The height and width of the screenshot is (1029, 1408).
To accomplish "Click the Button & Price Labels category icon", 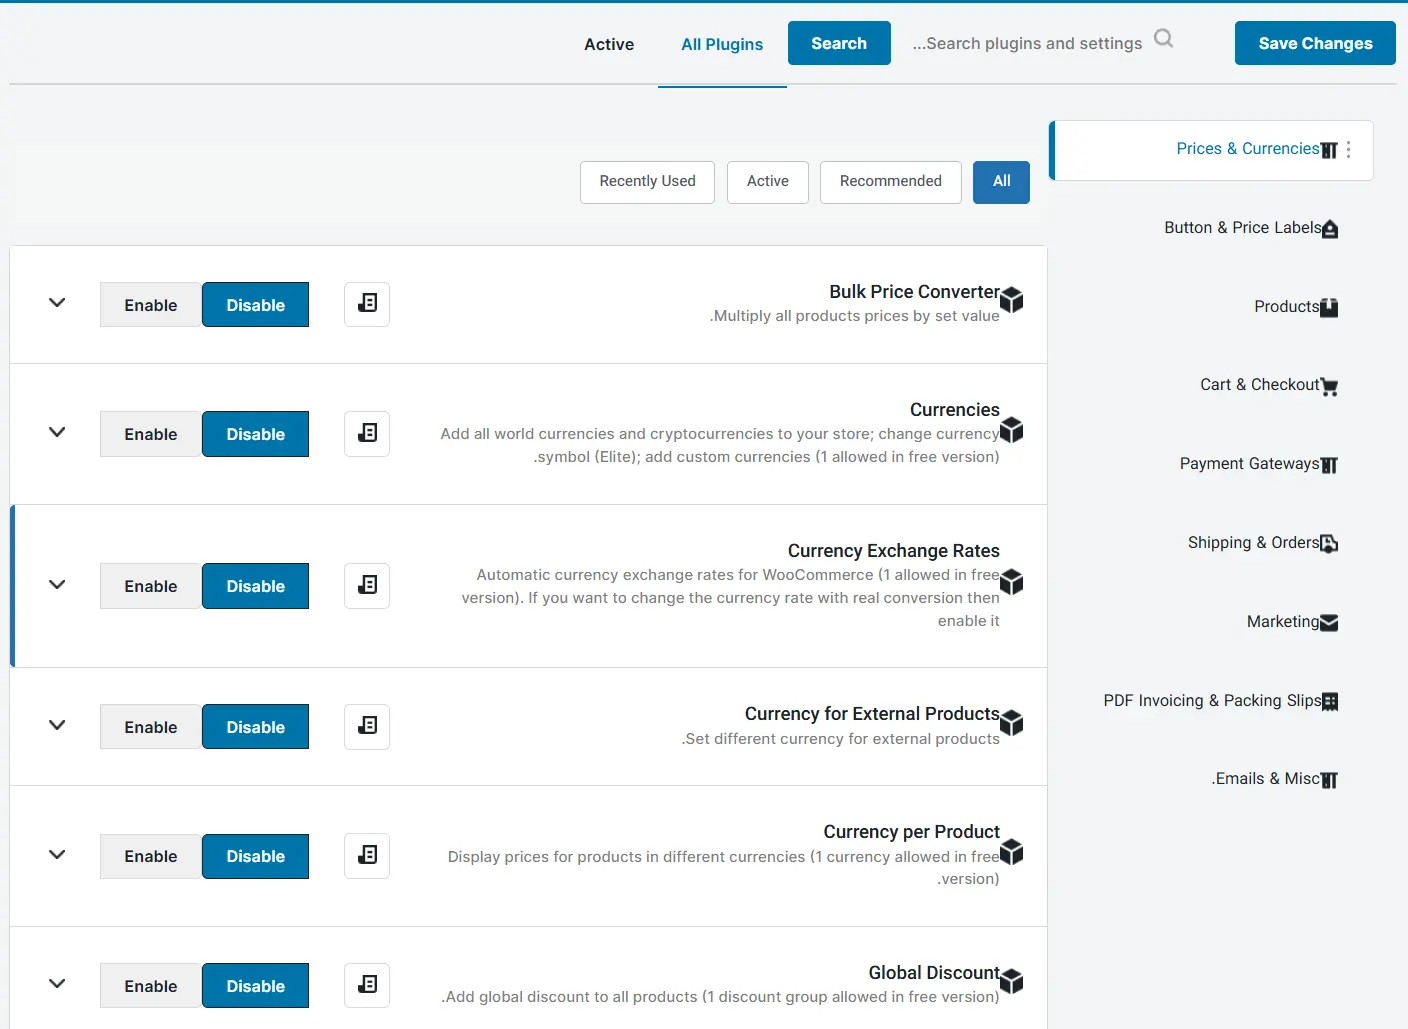I will click(1330, 229).
